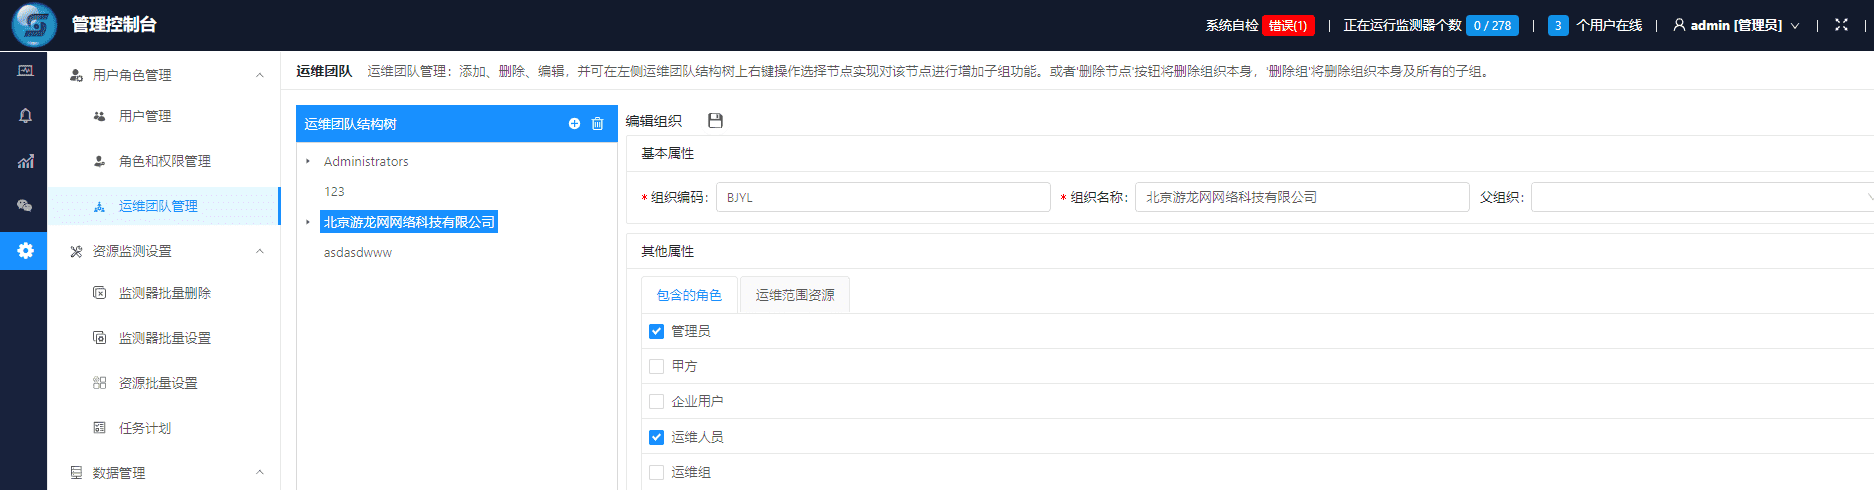Image resolution: width=1874 pixels, height=490 pixels.
Task: Click the 监测器批量删除 icon
Action: [99, 293]
